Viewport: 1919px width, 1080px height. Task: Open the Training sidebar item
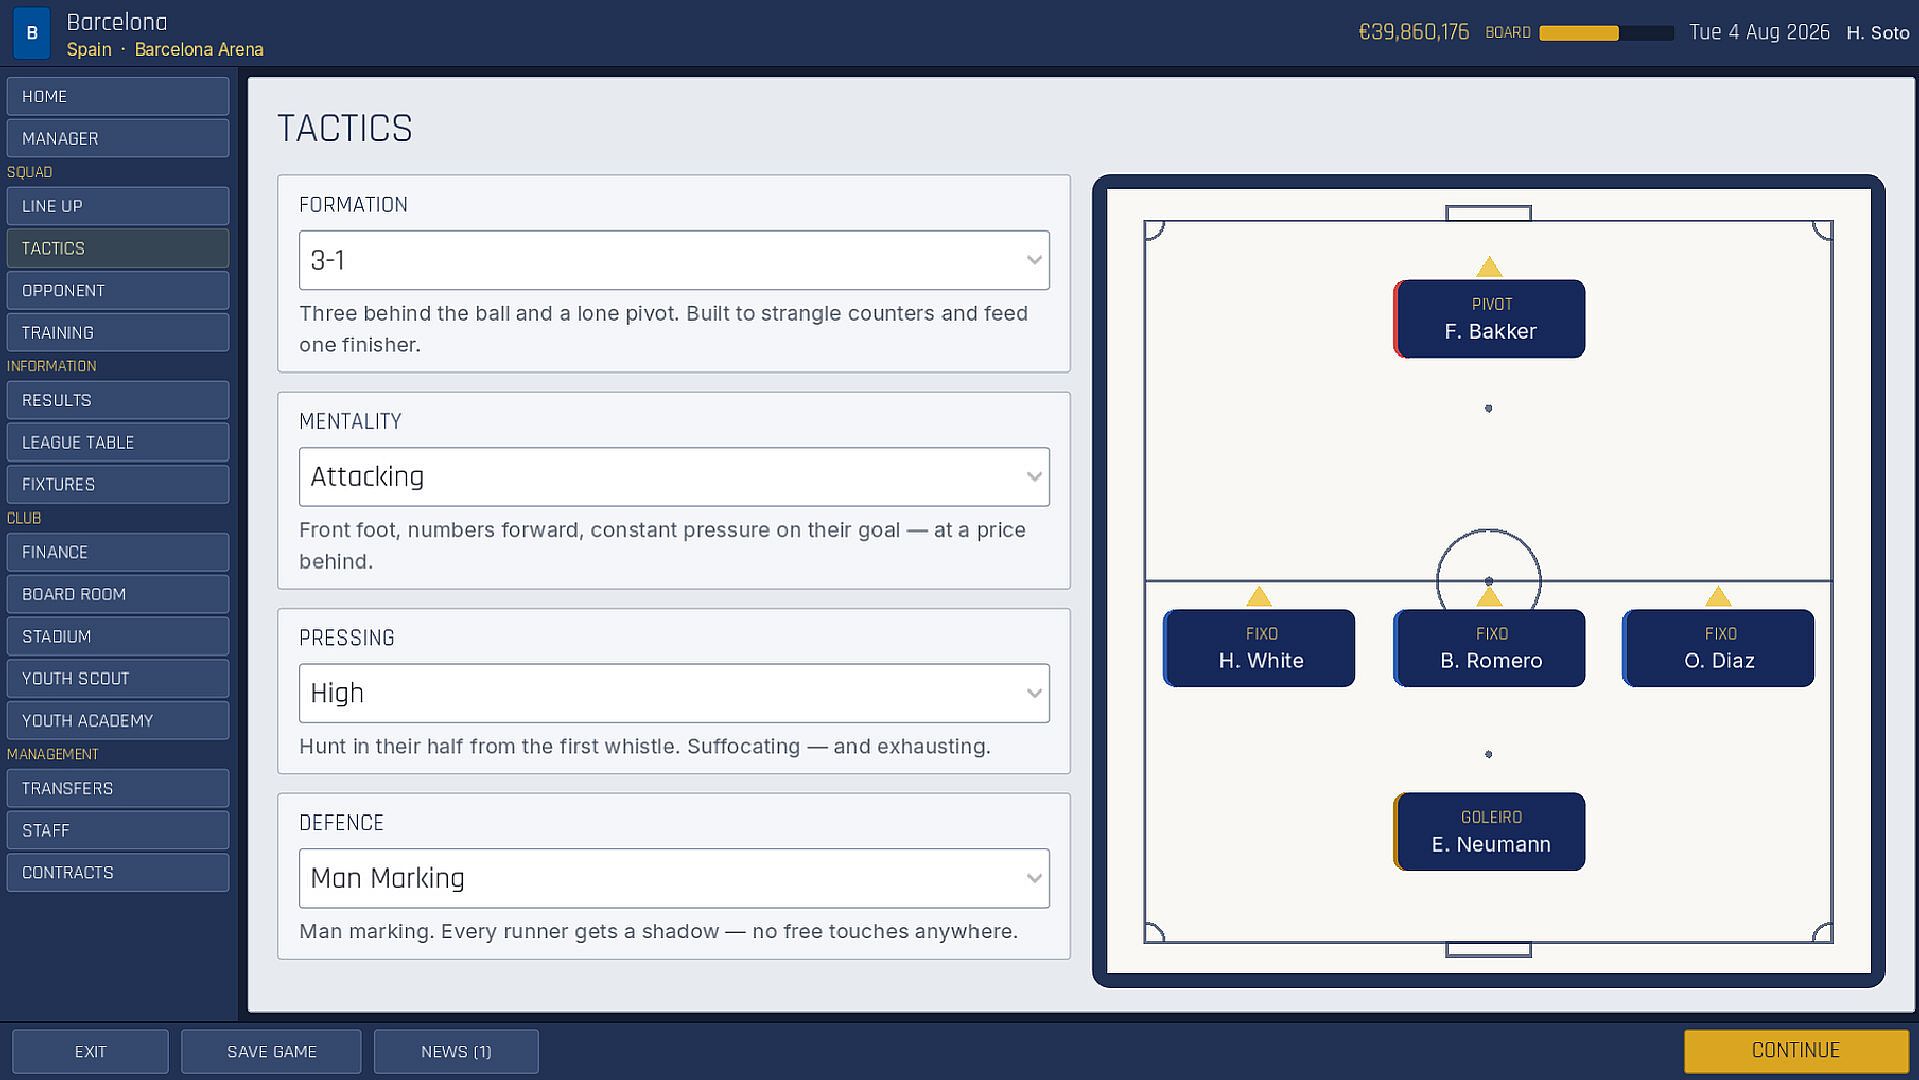click(118, 332)
